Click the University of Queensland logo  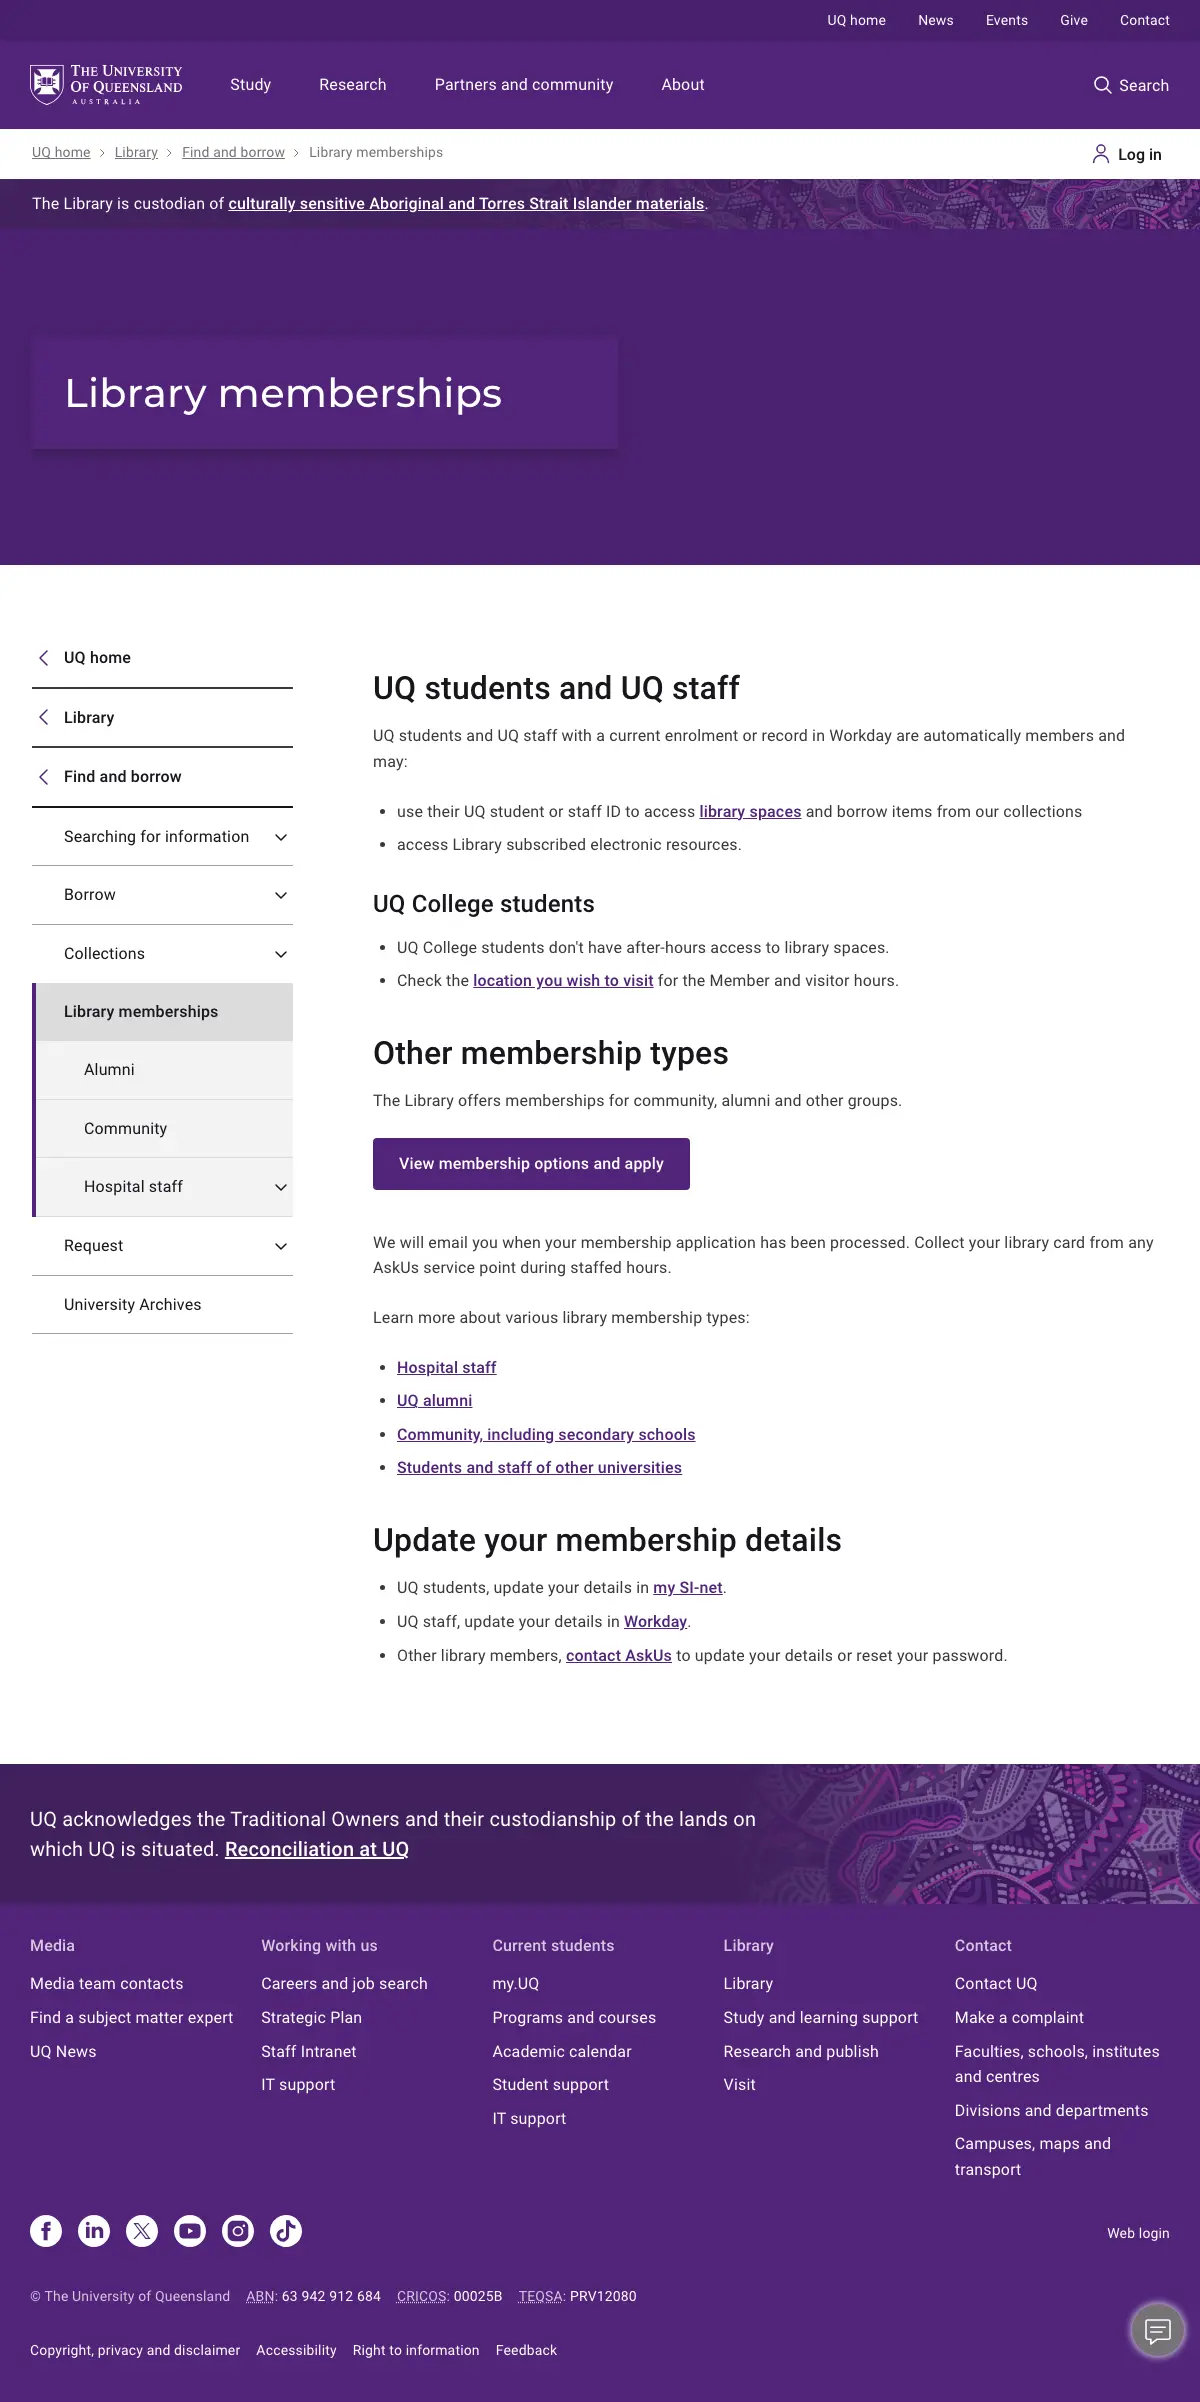coord(106,85)
